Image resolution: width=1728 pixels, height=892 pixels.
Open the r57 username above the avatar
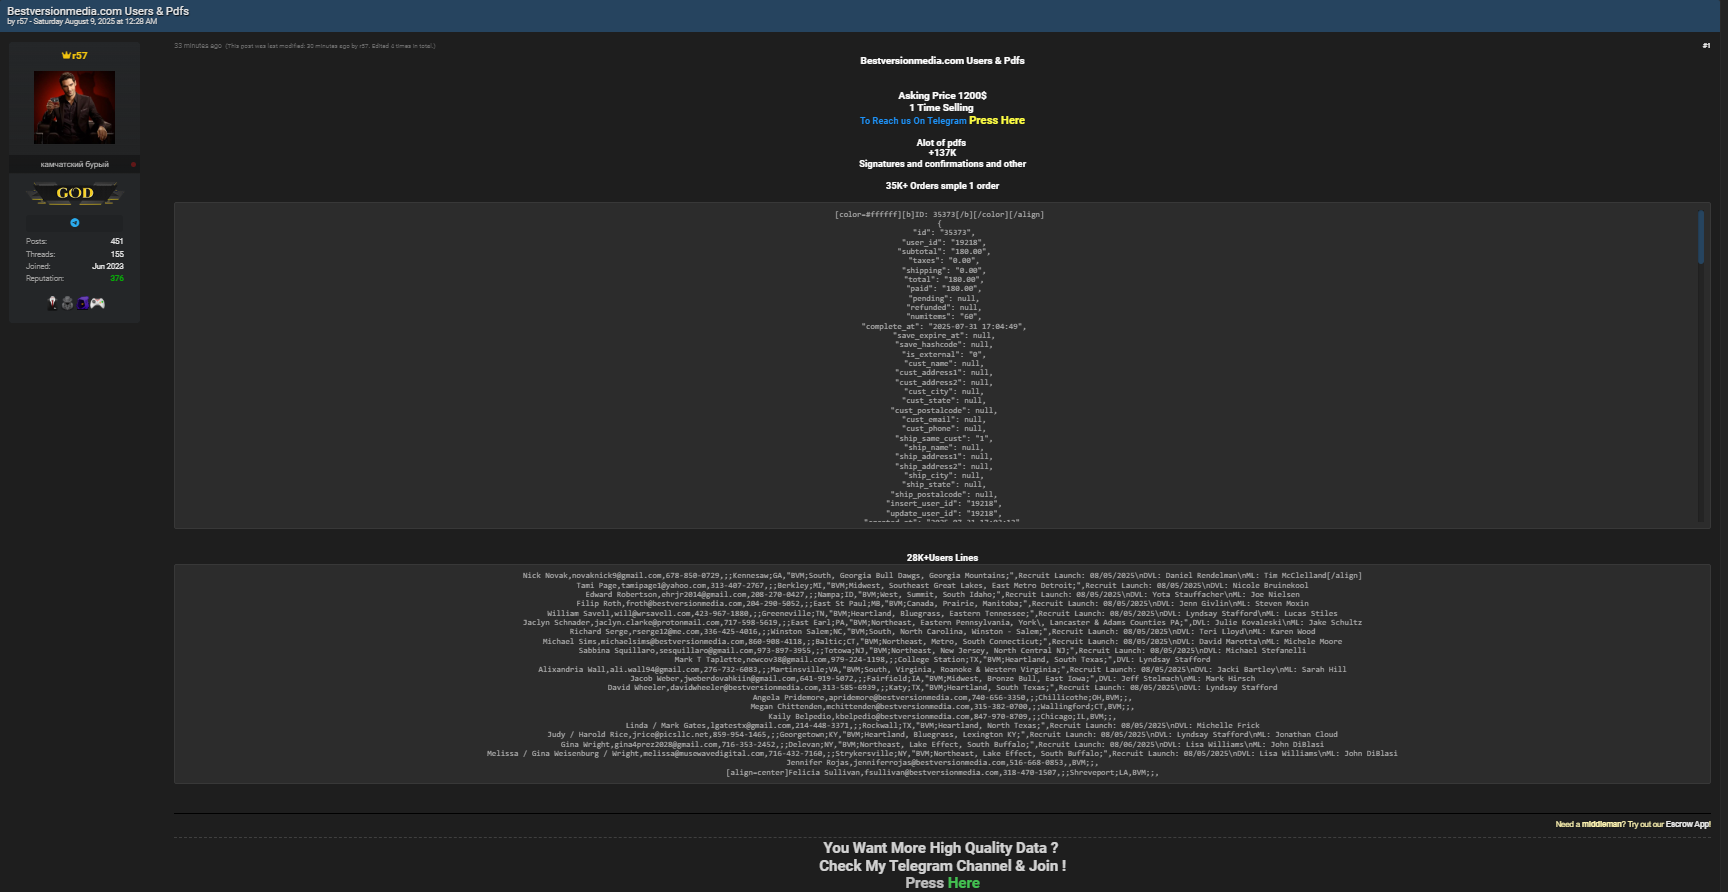coord(79,56)
